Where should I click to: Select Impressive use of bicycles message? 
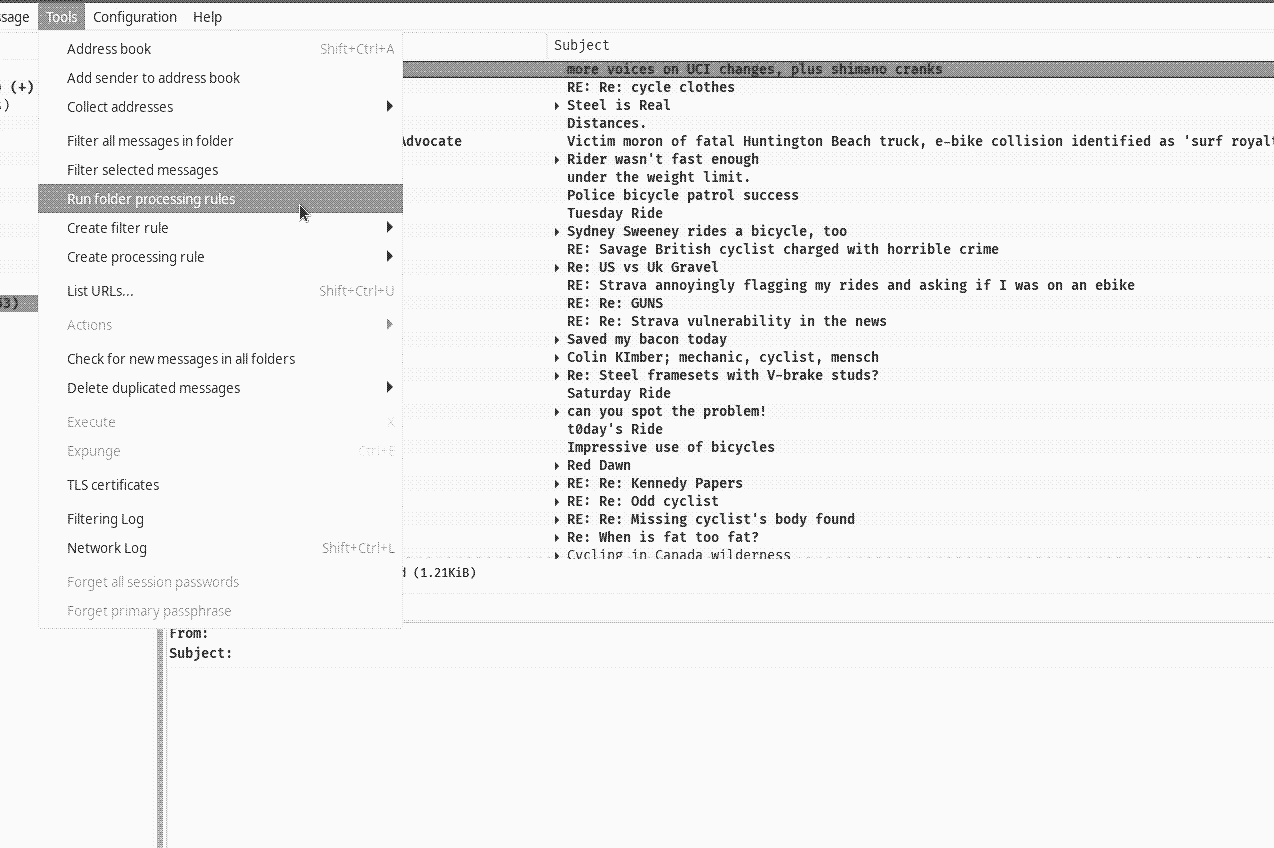671,447
